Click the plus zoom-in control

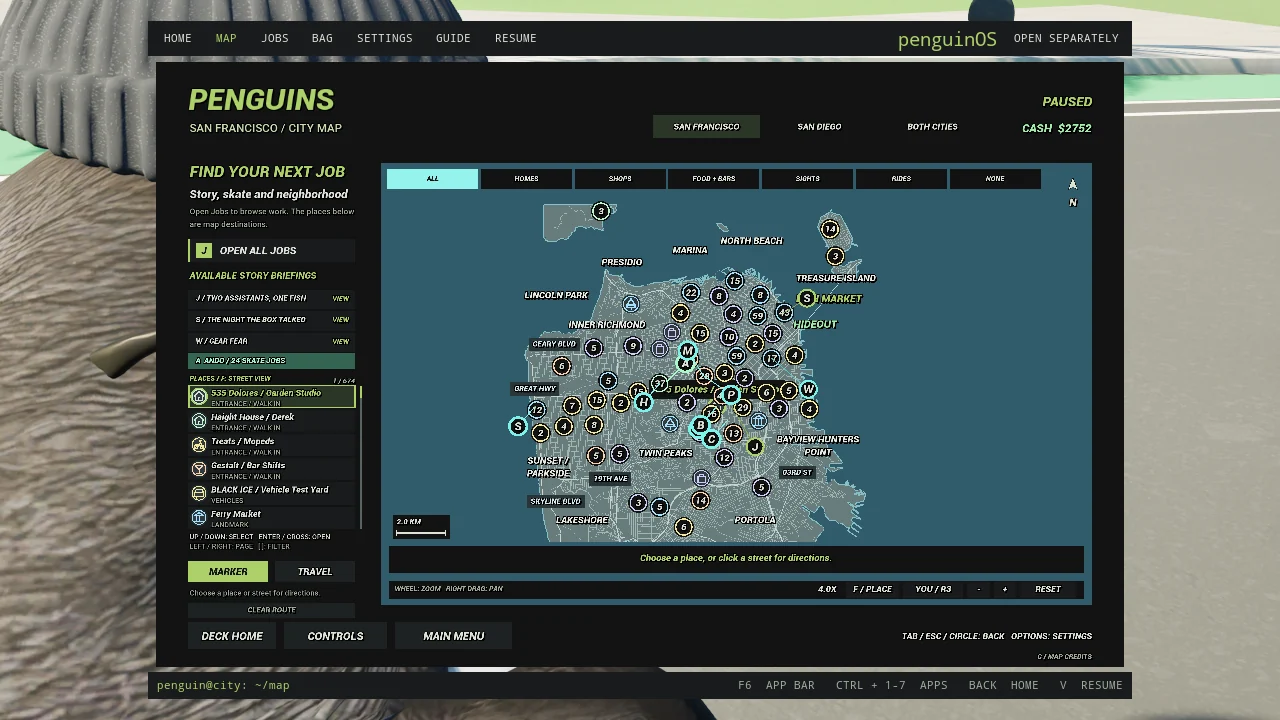click(x=1005, y=589)
